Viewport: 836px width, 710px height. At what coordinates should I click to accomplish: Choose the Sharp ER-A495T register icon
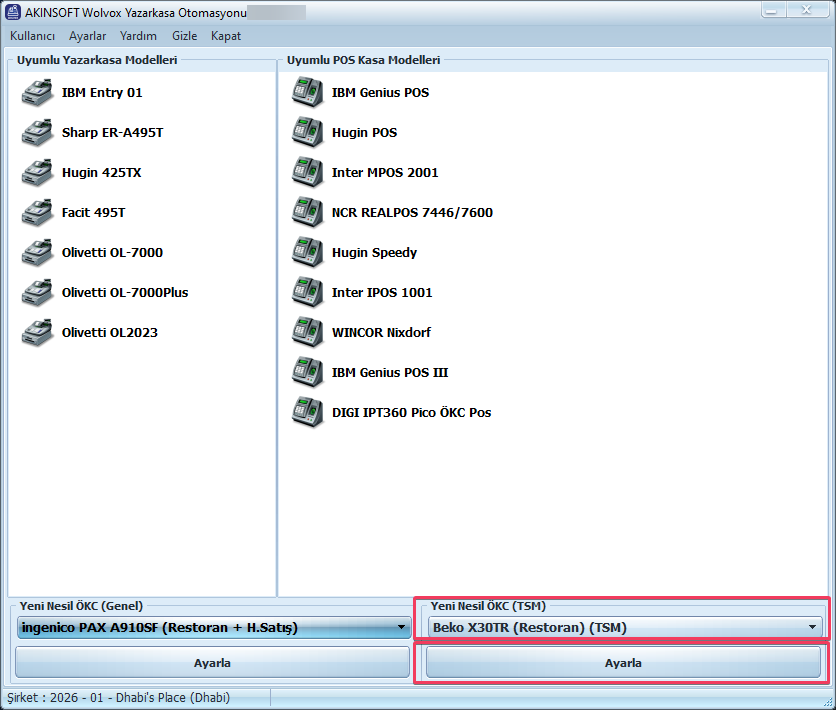pyautogui.click(x=37, y=132)
